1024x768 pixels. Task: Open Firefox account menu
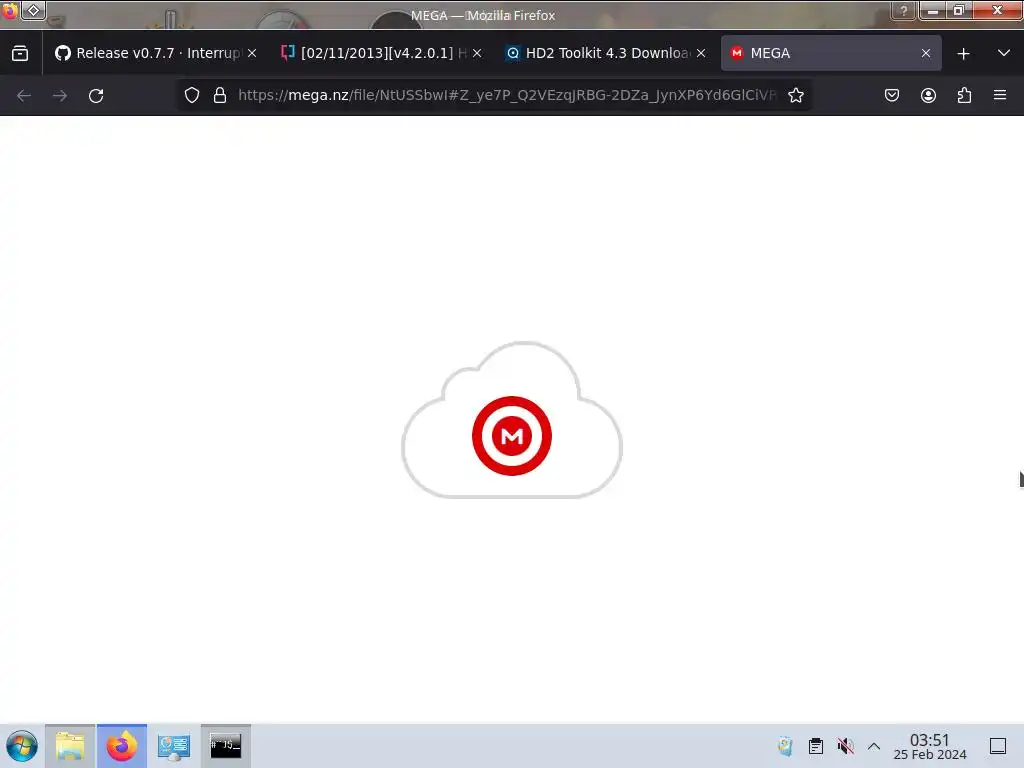(928, 95)
